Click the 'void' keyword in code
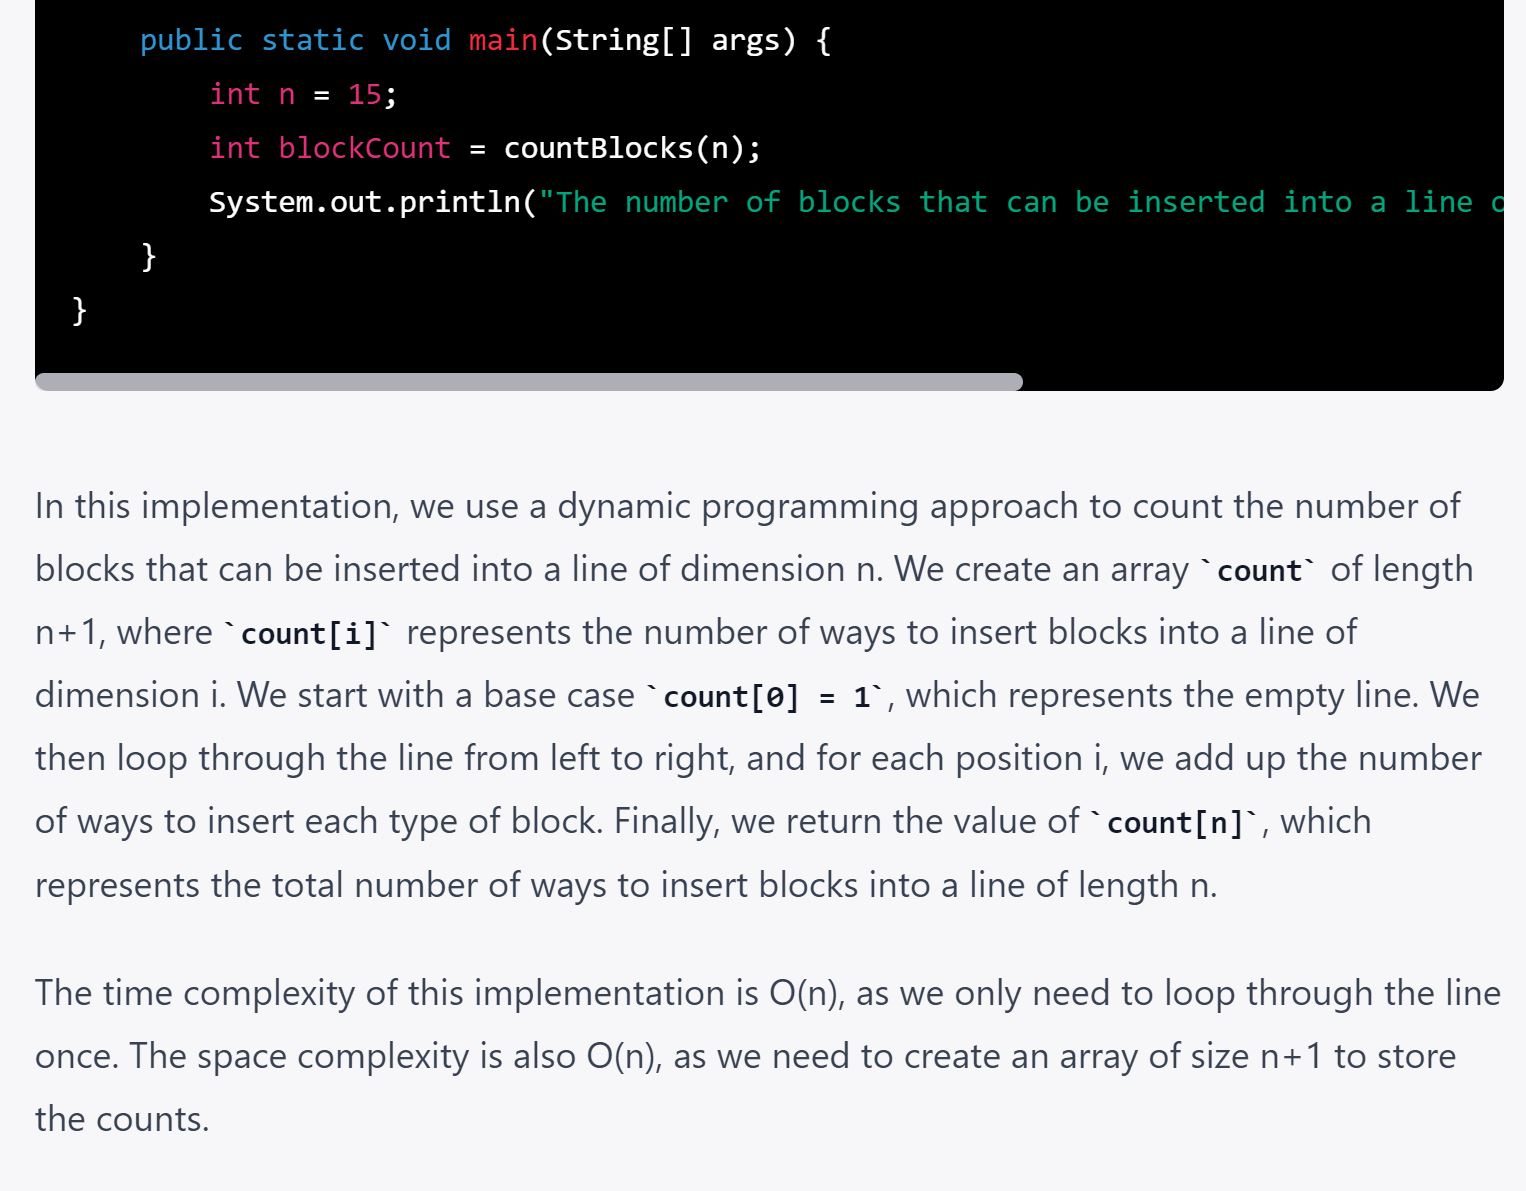 [416, 41]
